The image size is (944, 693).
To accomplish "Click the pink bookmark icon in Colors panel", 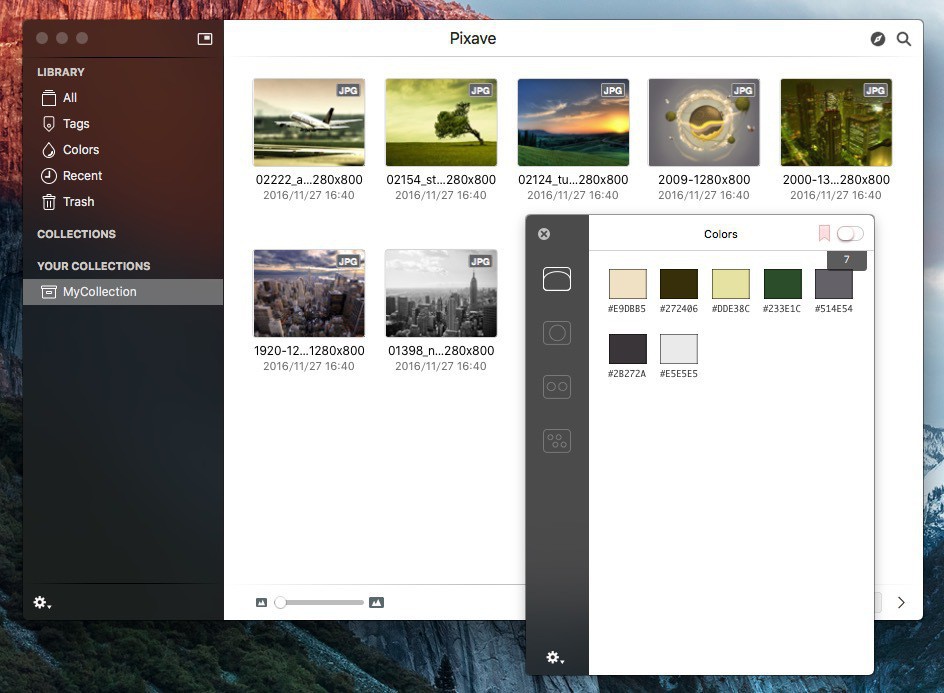I will pyautogui.click(x=824, y=233).
